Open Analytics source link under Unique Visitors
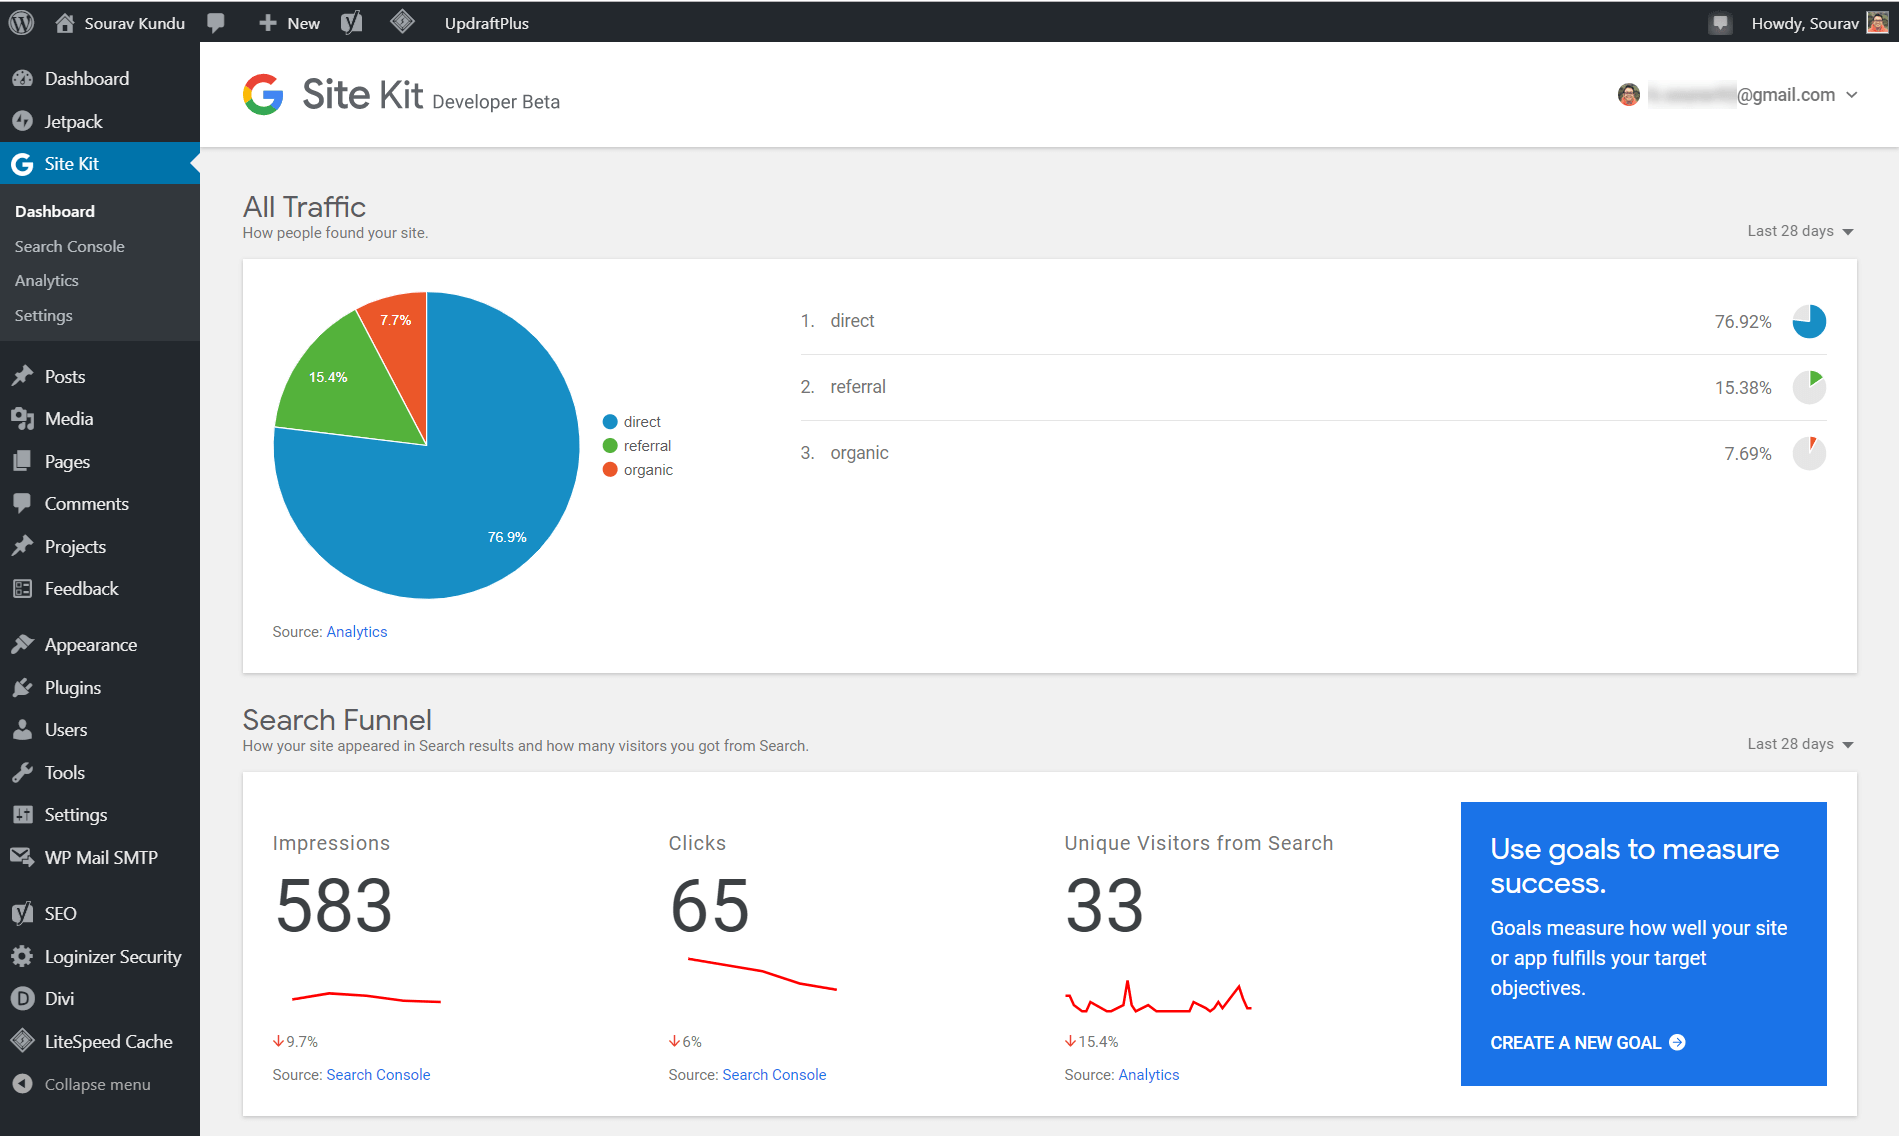The width and height of the screenshot is (1899, 1136). [x=1149, y=1075]
